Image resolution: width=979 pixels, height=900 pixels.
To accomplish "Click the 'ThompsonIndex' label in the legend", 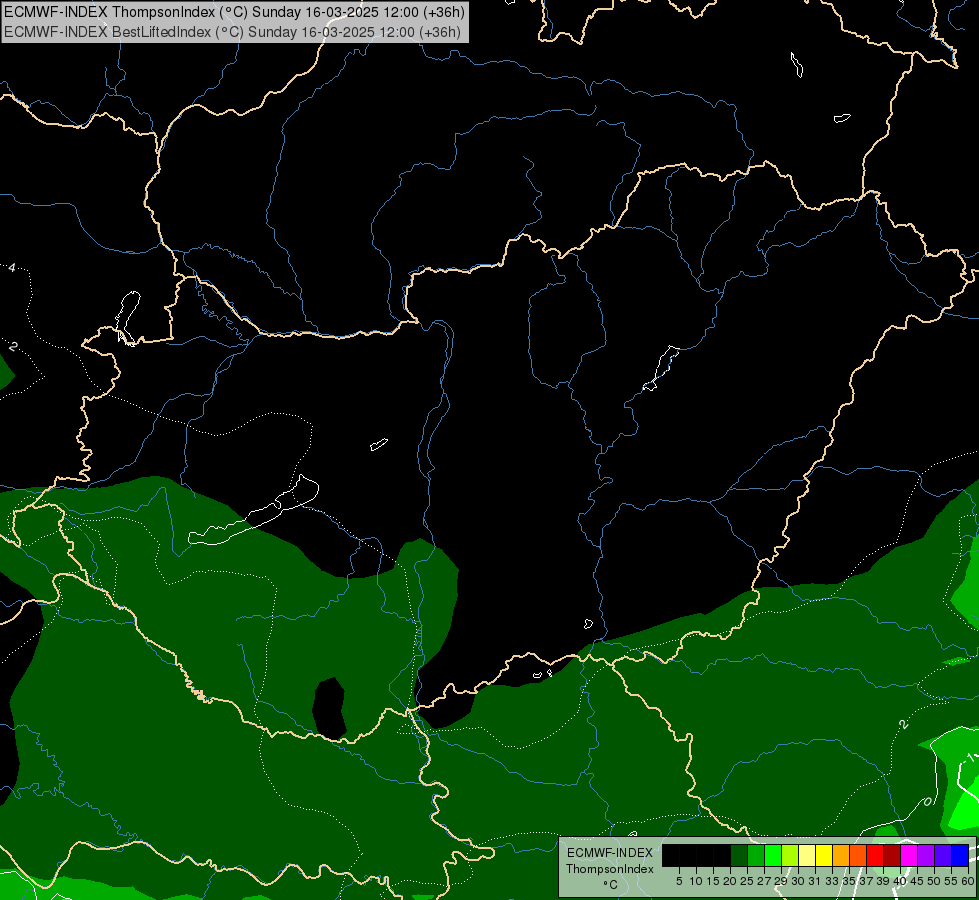I will tap(610, 869).
